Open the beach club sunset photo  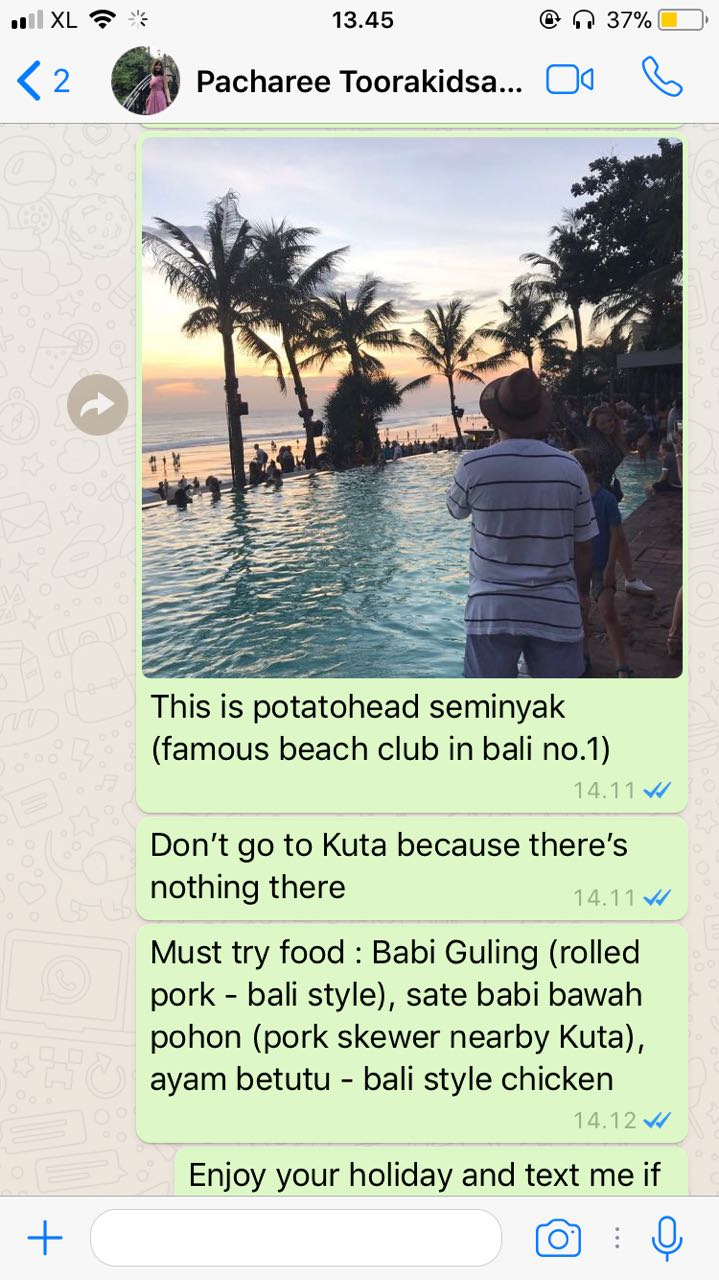click(412, 408)
